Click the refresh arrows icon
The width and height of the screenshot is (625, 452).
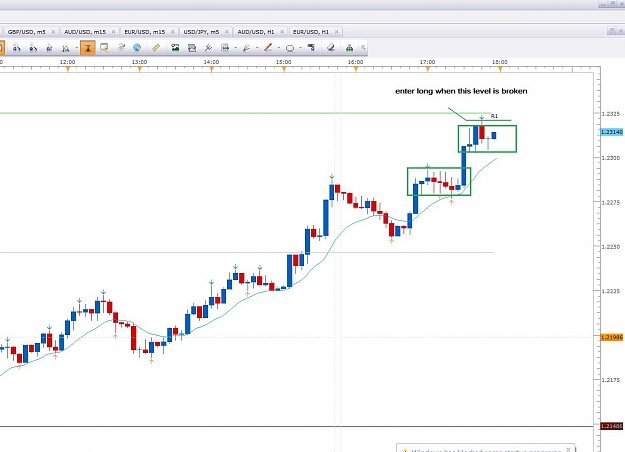tap(121, 48)
